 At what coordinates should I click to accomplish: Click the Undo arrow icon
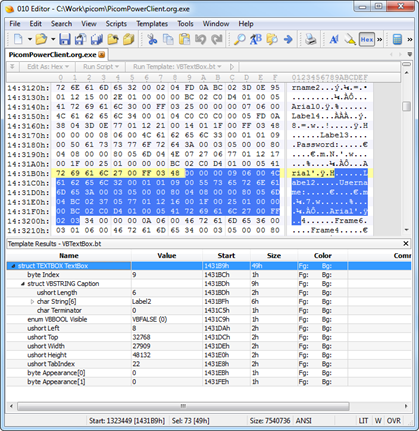200,39
